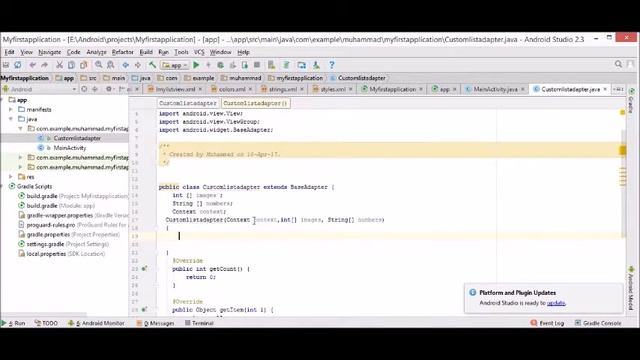Navigate forward with the right arrow icon
Screen dimensions: 640x360
[138, 65]
